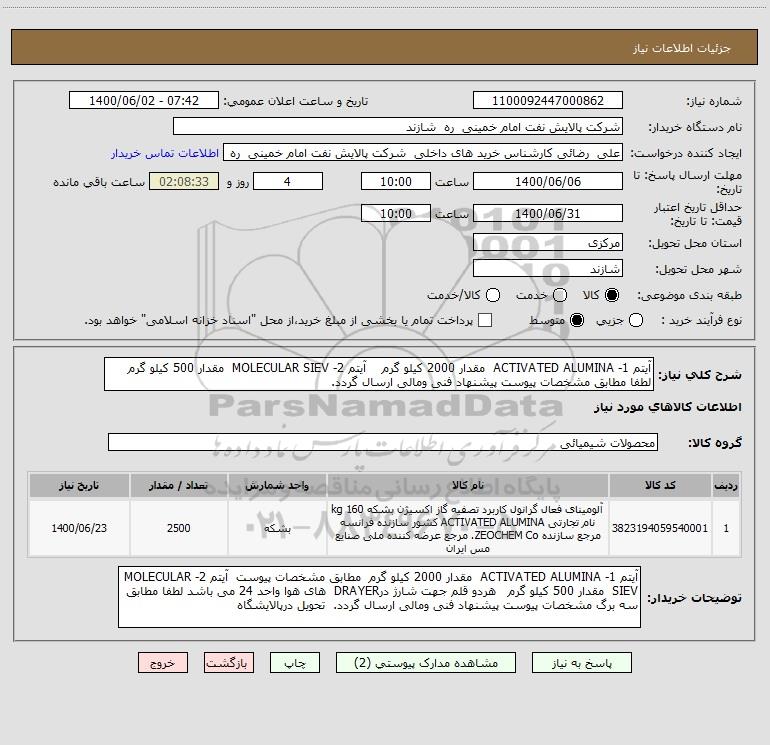Click delivery province field مرکزی

click(548, 243)
